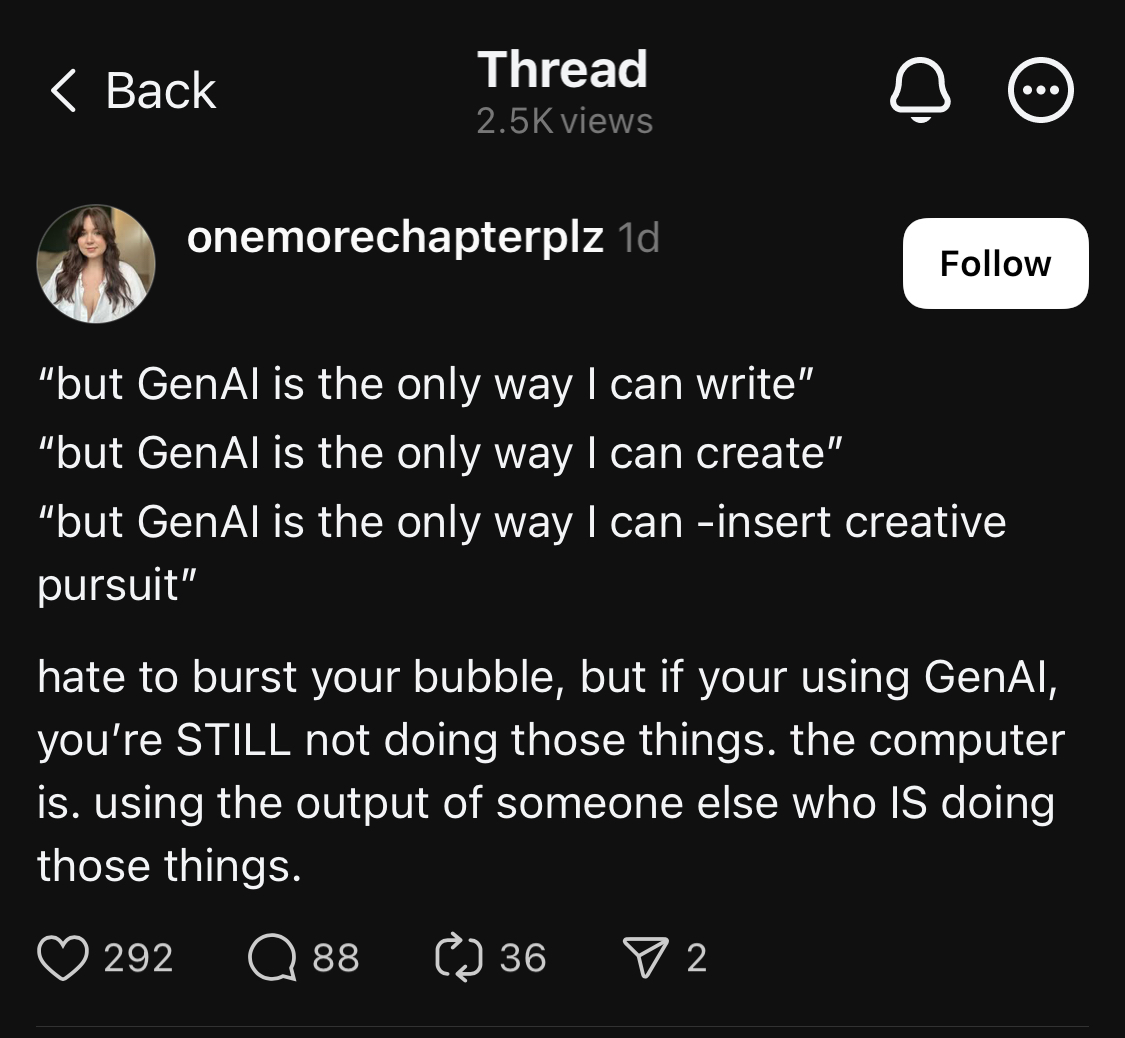Image resolution: width=1125 pixels, height=1038 pixels.
Task: Click the "1d" post timestamp
Action: click(638, 238)
